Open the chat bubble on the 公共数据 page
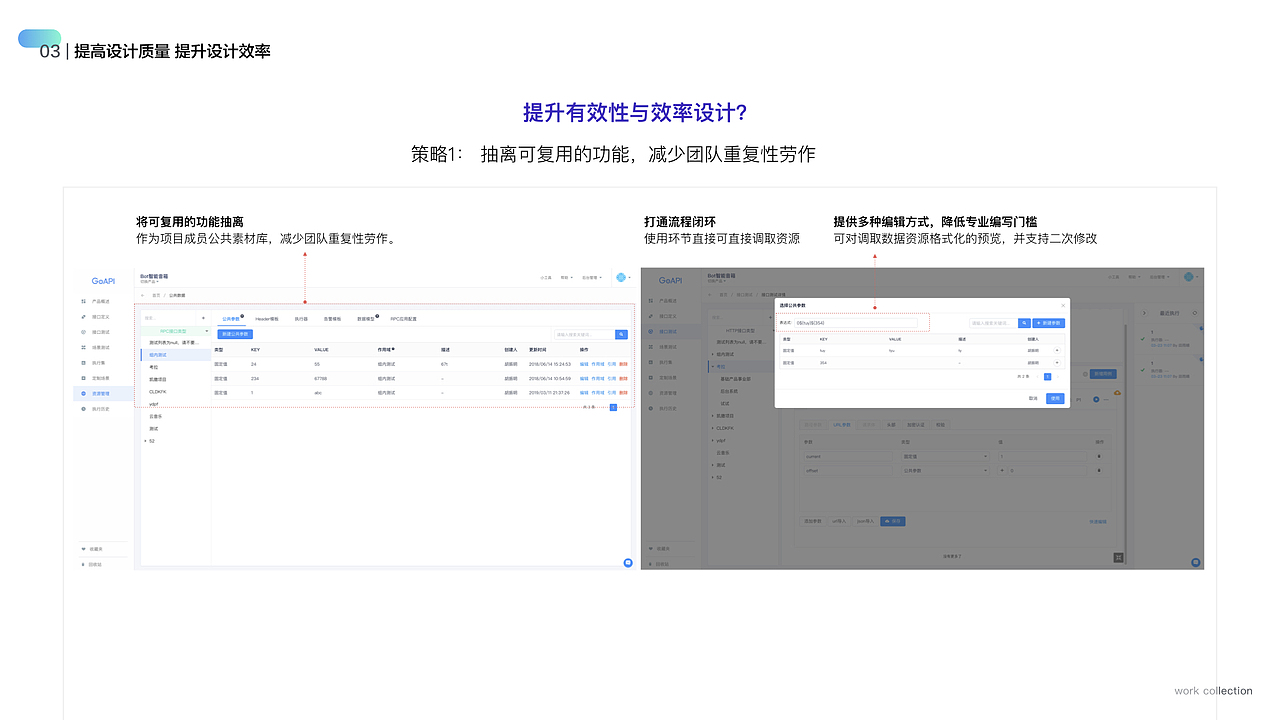Screen dimensions: 1280x720 click(628, 563)
